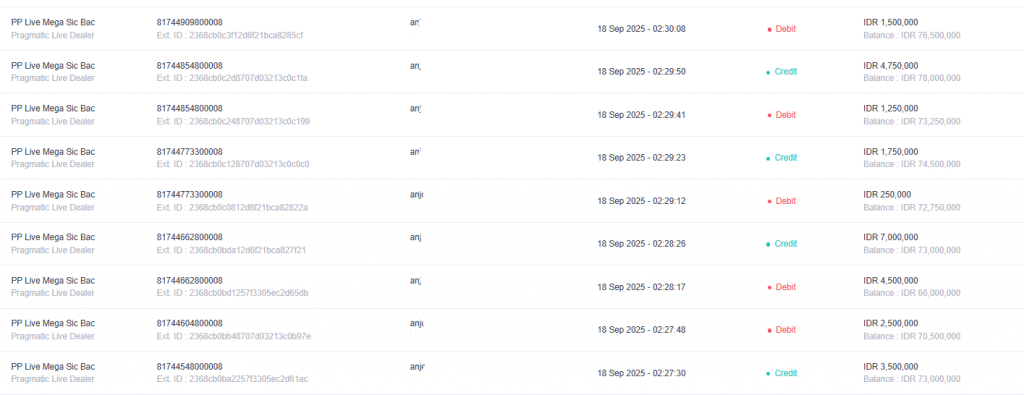Select first transaction ID 81744662800008
This screenshot has width=1024, height=395.
[189, 238]
